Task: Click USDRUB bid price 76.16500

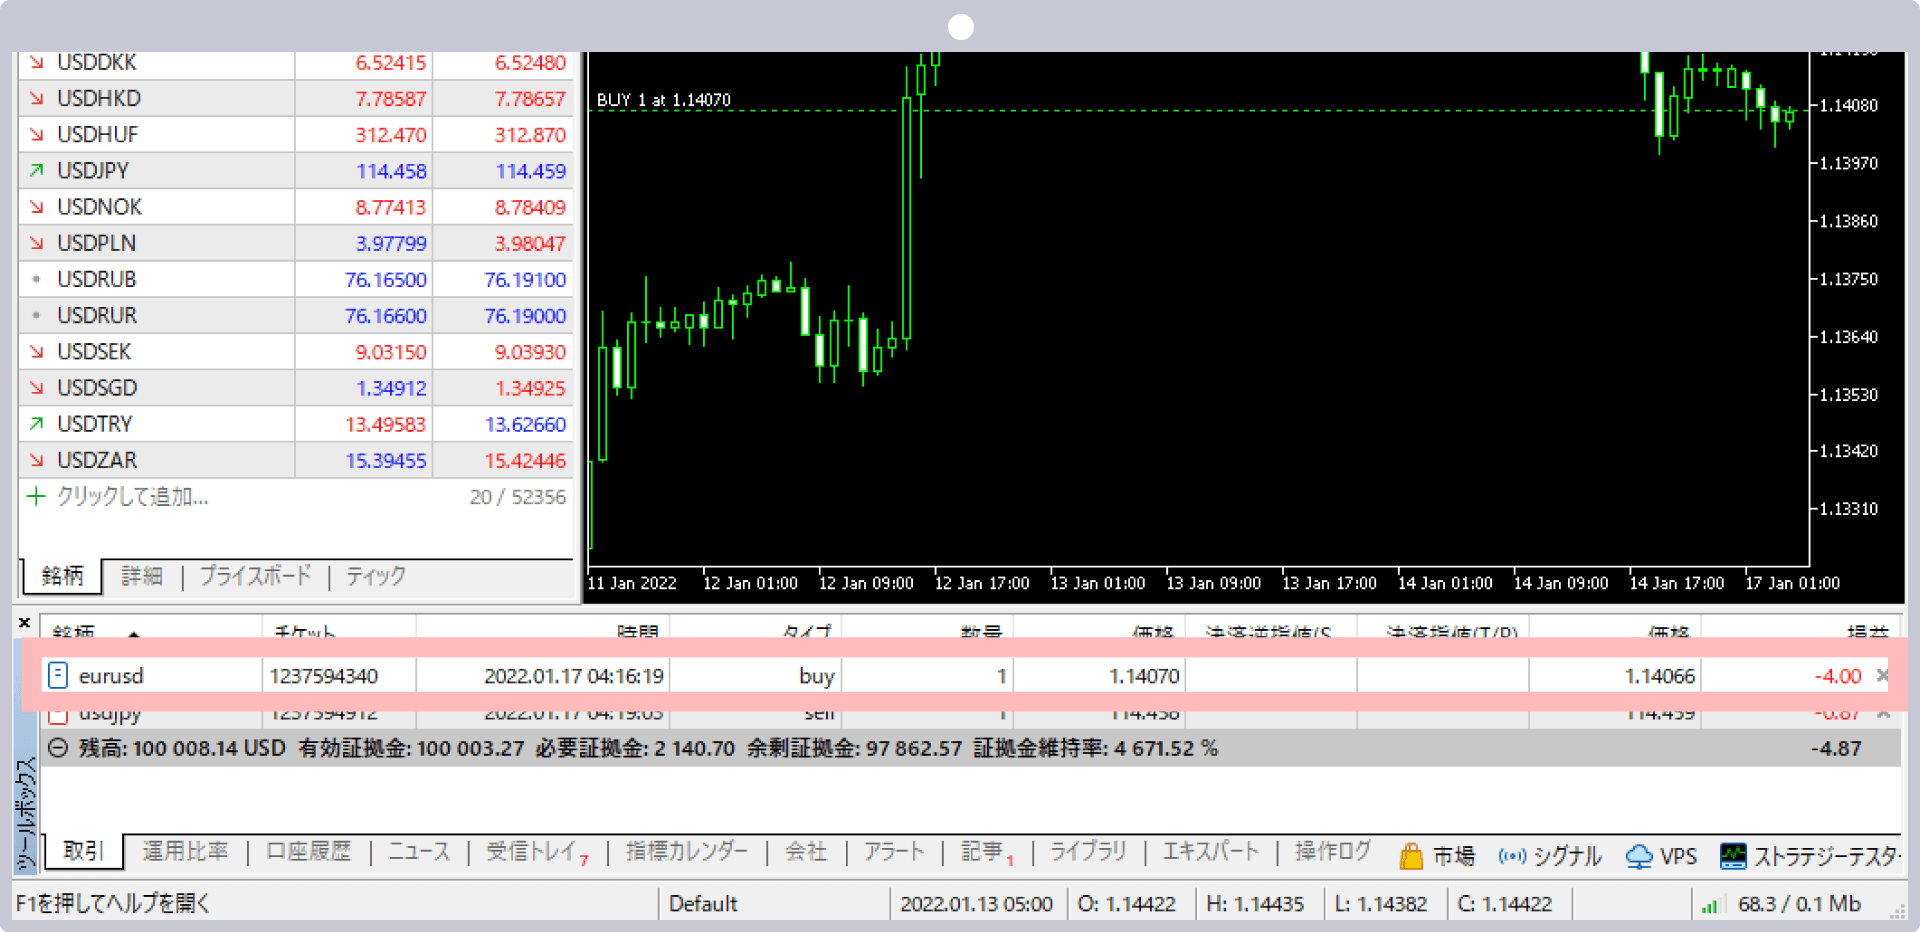Action: (386, 279)
